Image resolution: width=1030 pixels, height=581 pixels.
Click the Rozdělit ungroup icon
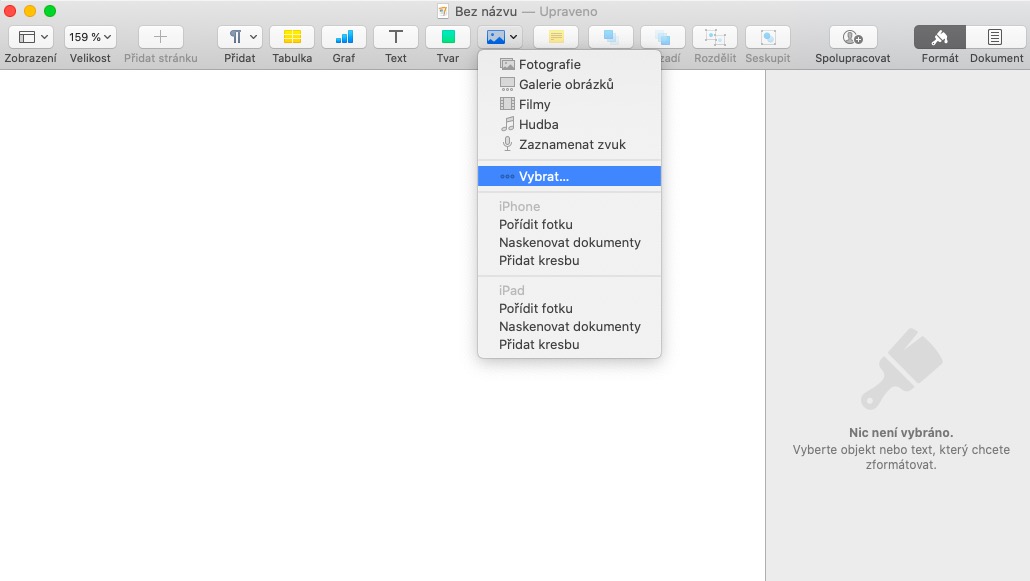(715, 37)
